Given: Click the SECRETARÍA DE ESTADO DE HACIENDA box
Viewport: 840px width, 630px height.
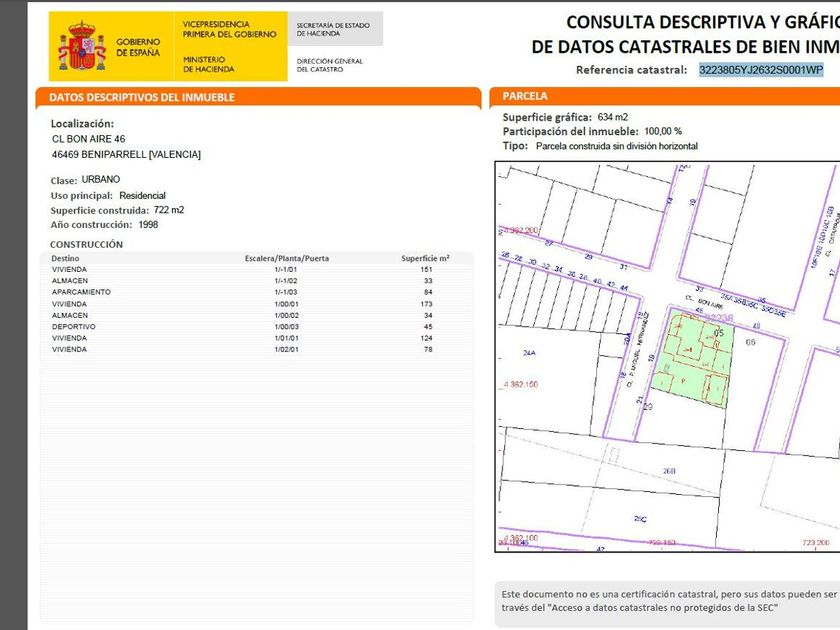Looking at the screenshot, I should pyautogui.click(x=335, y=29).
